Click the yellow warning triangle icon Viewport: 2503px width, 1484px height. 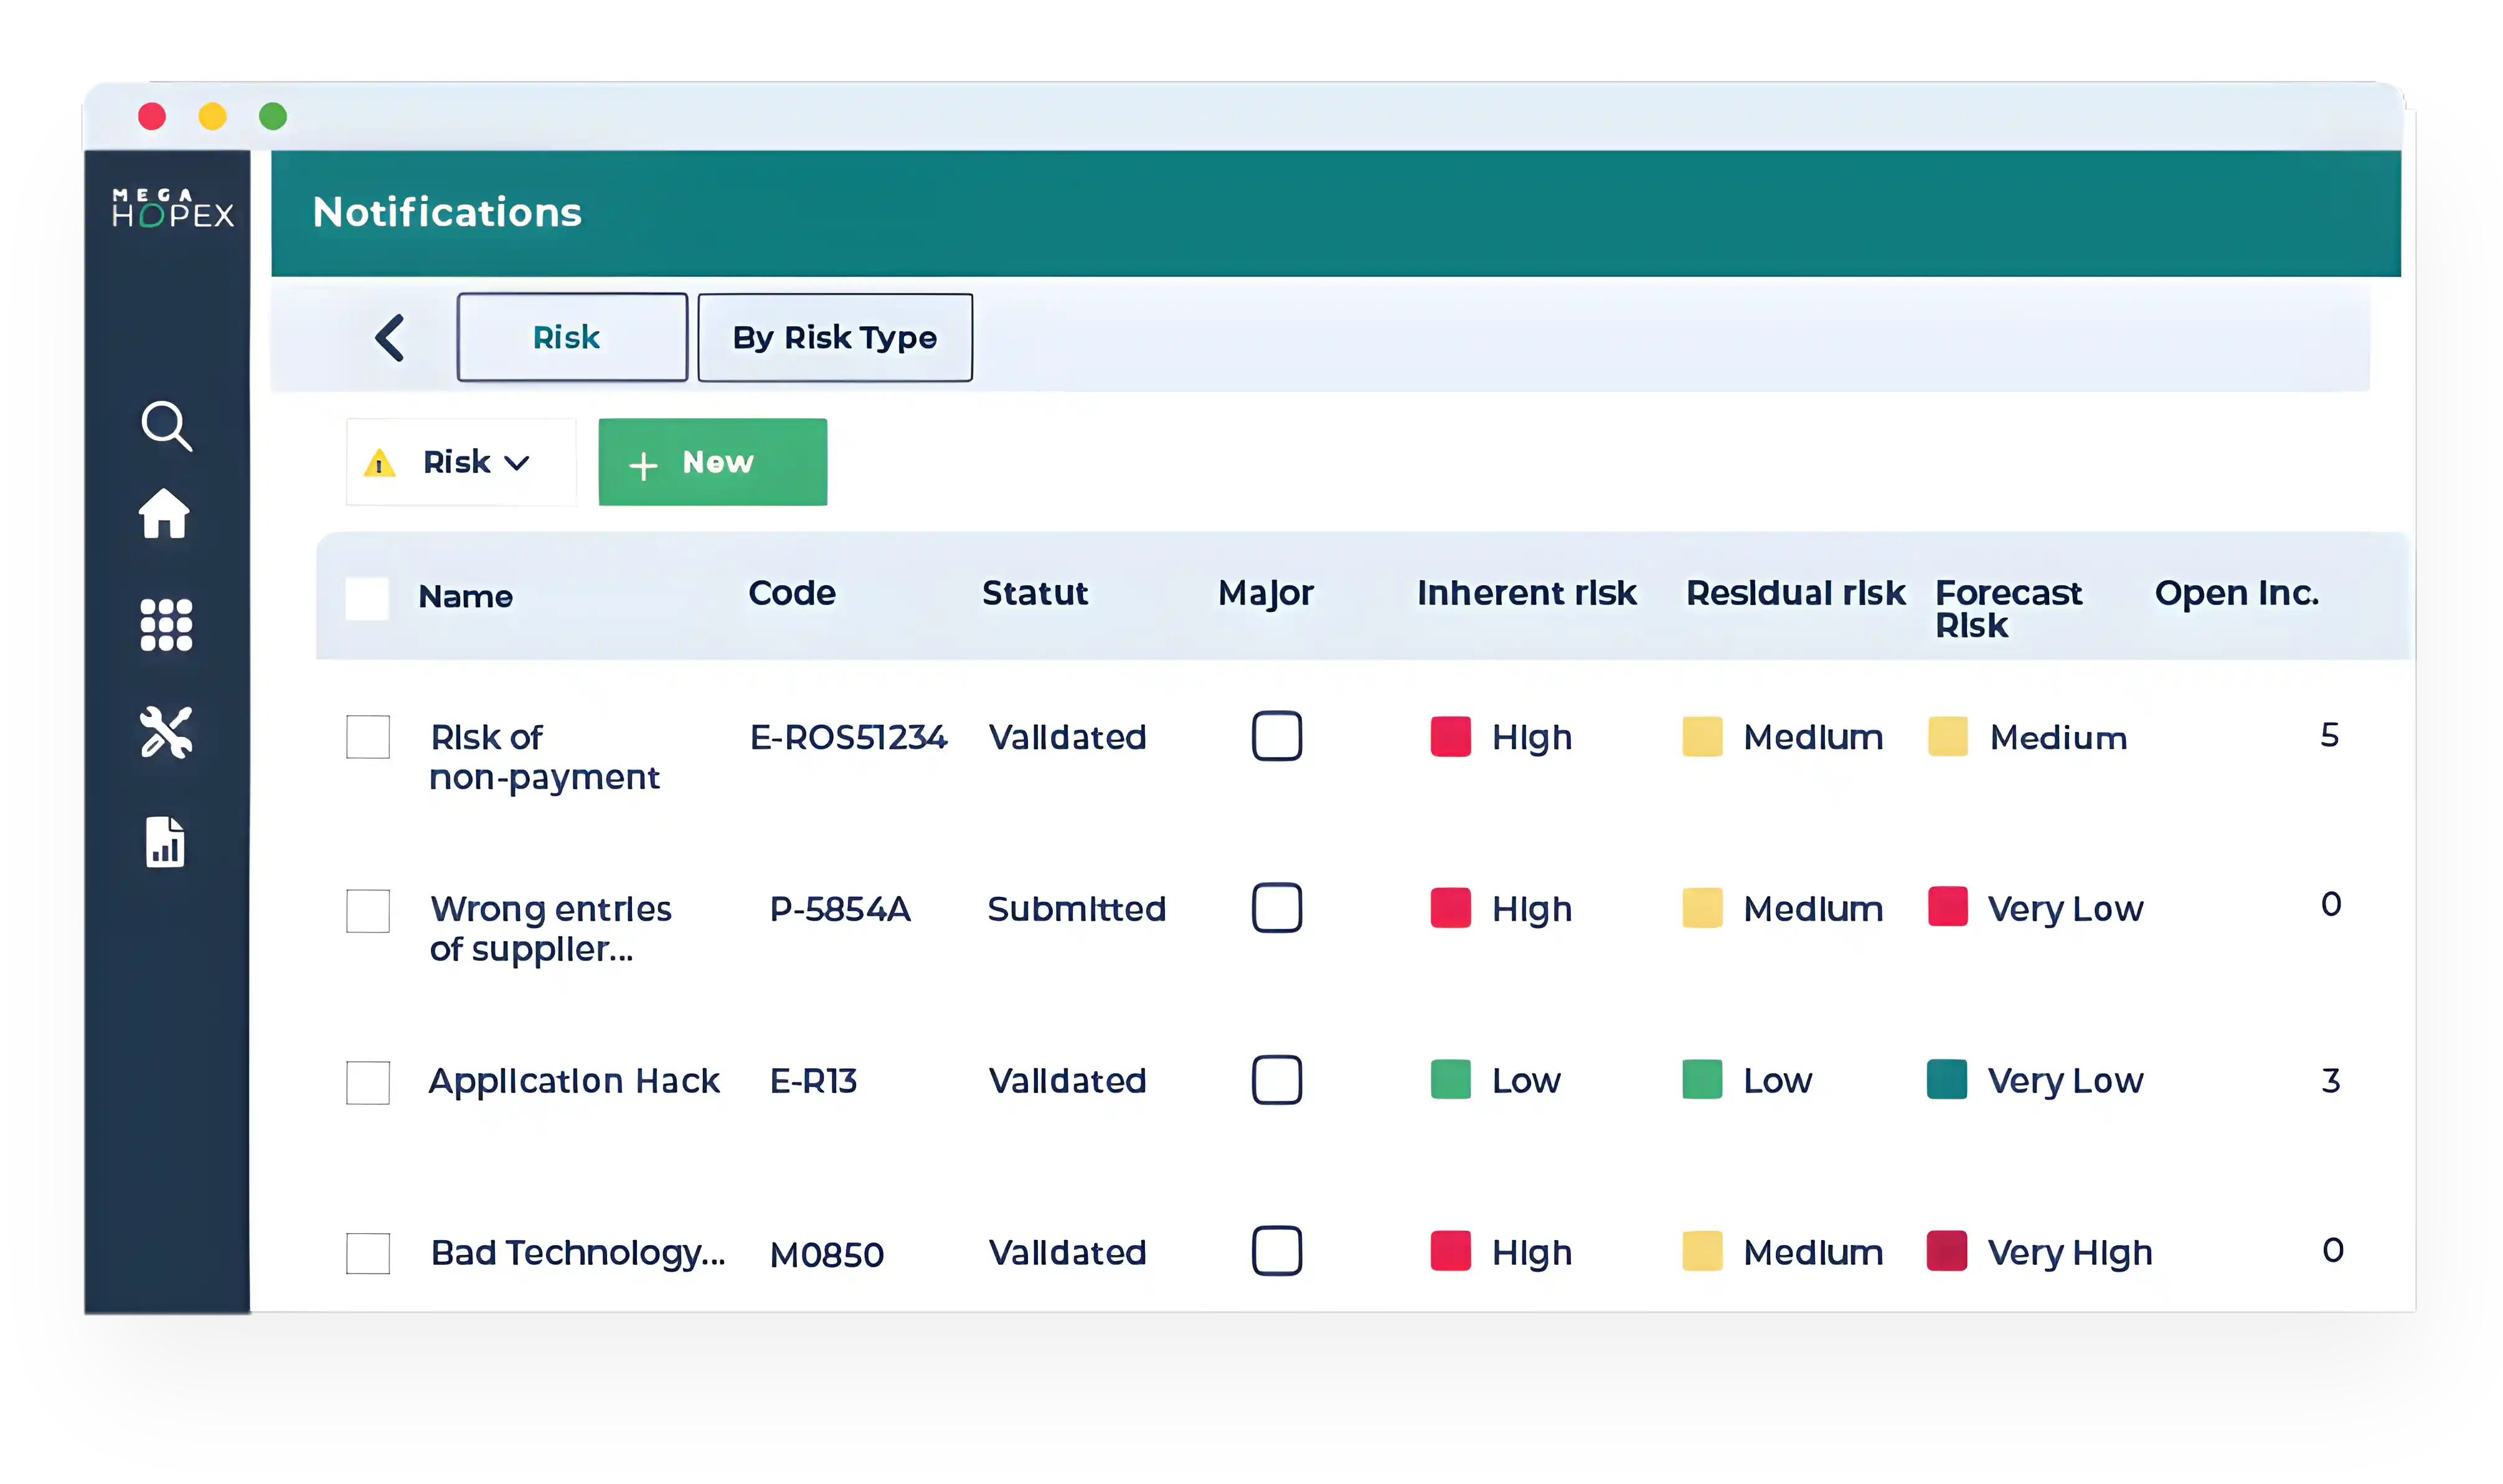click(380, 463)
